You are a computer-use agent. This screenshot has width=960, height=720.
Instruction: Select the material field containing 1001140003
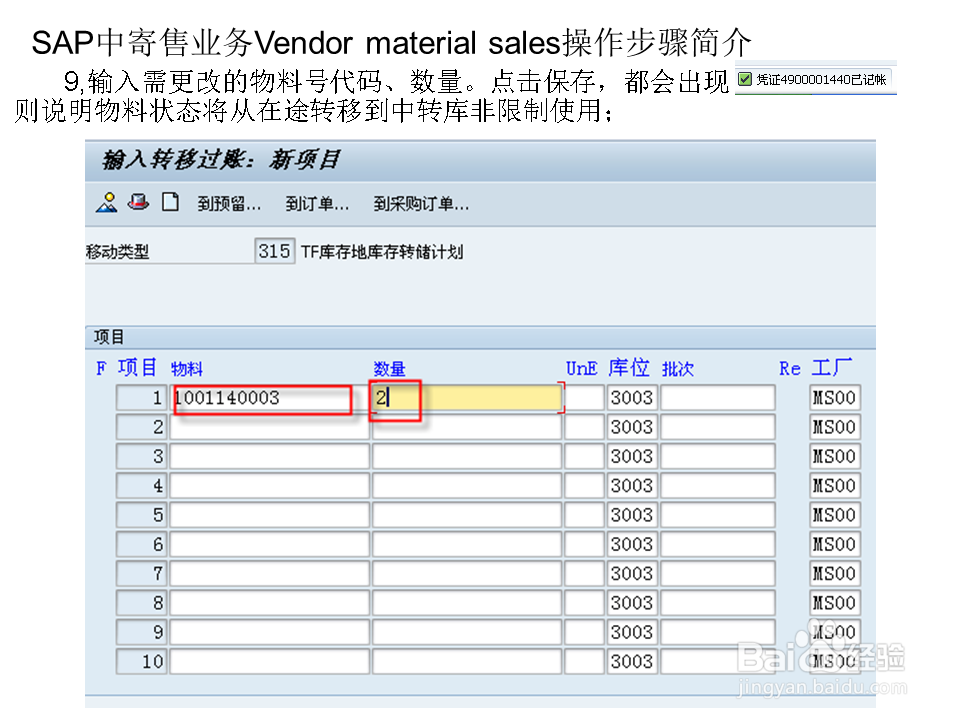point(263,397)
